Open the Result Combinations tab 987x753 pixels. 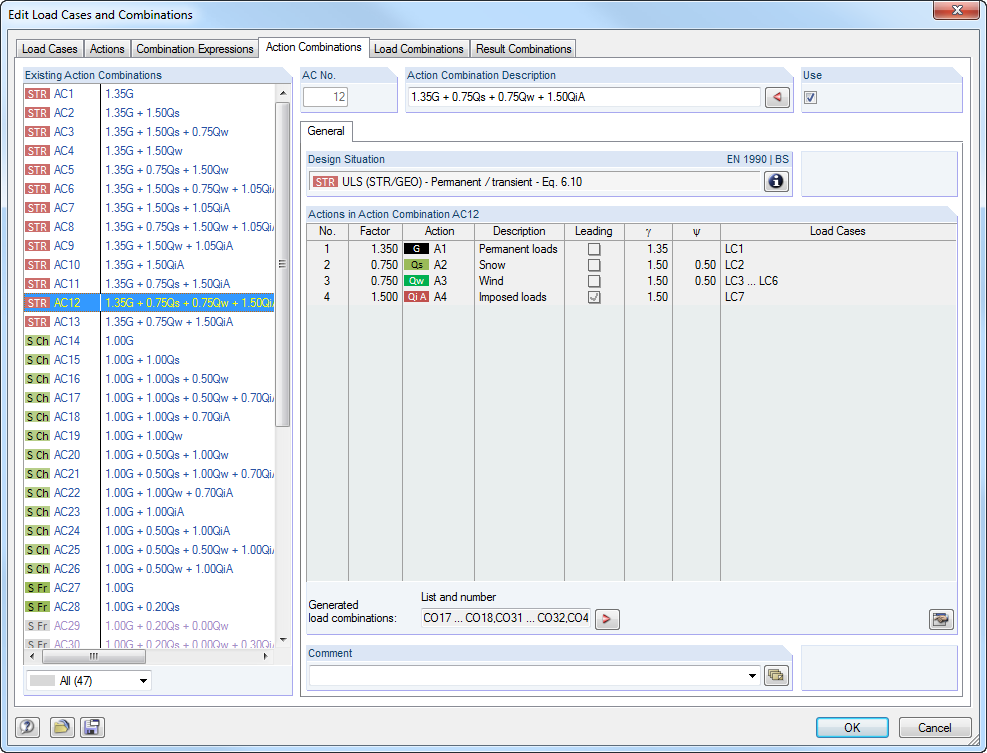[524, 48]
